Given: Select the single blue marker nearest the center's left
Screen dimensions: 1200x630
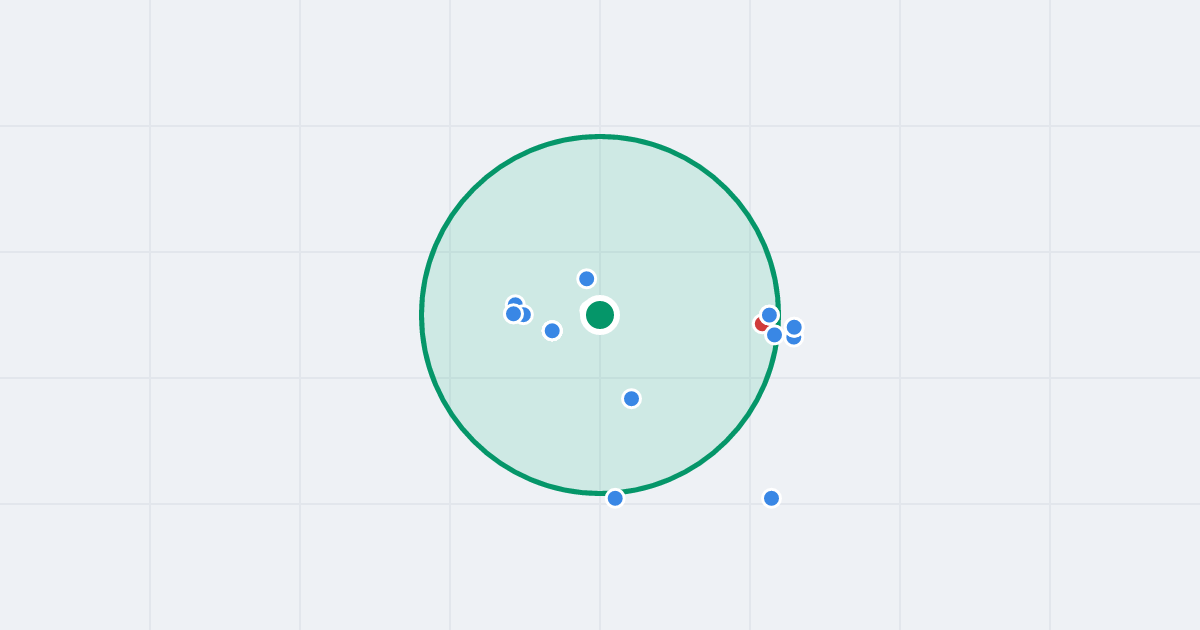Looking at the screenshot, I should click(x=552, y=331).
